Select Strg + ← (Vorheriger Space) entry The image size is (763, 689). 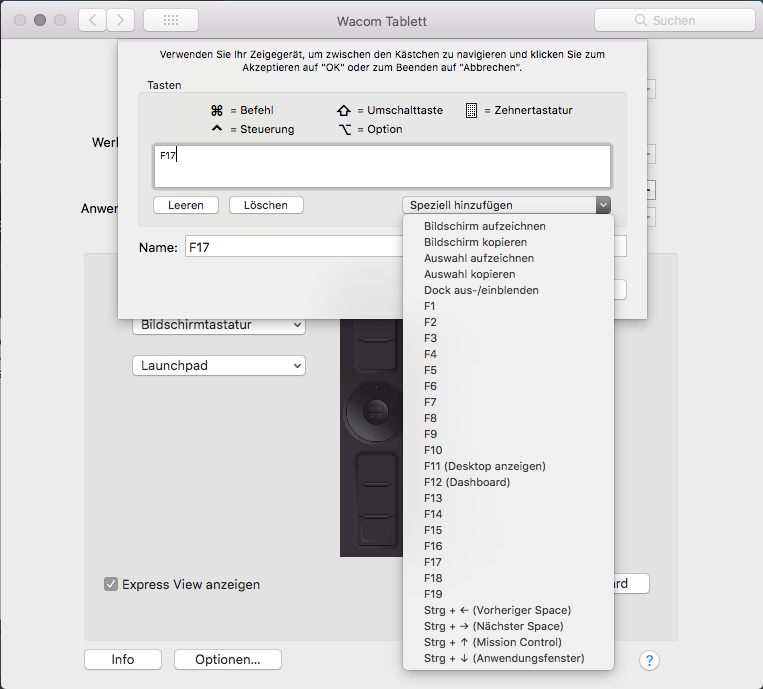tap(509, 611)
